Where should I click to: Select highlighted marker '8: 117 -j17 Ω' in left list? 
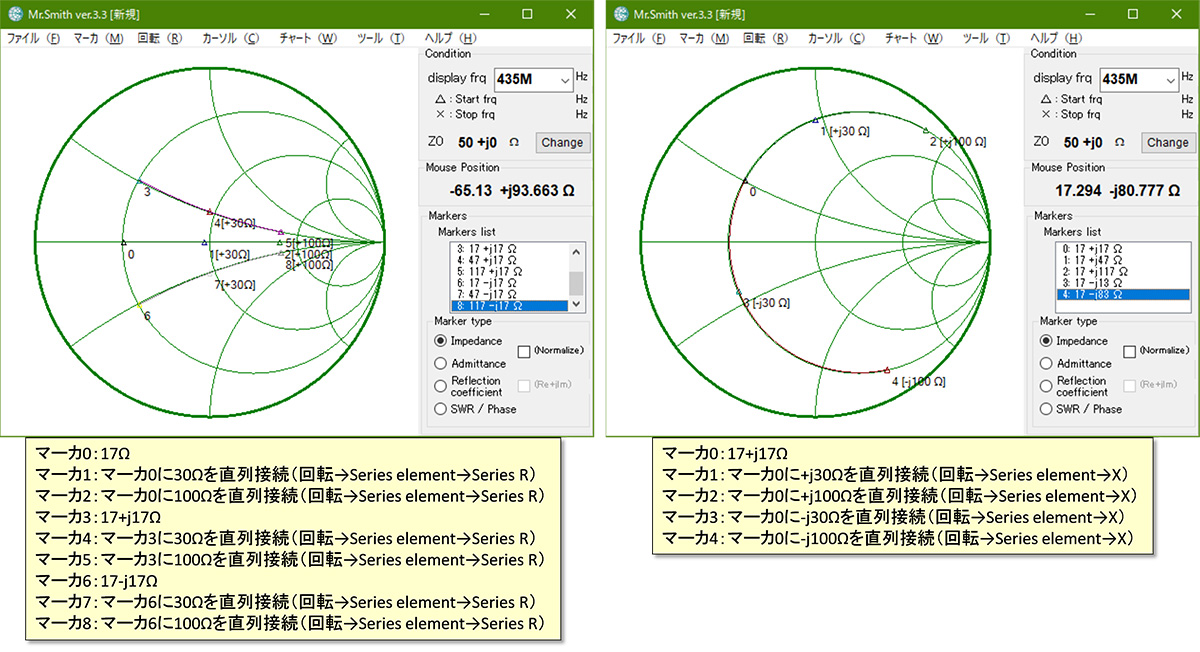pos(510,305)
